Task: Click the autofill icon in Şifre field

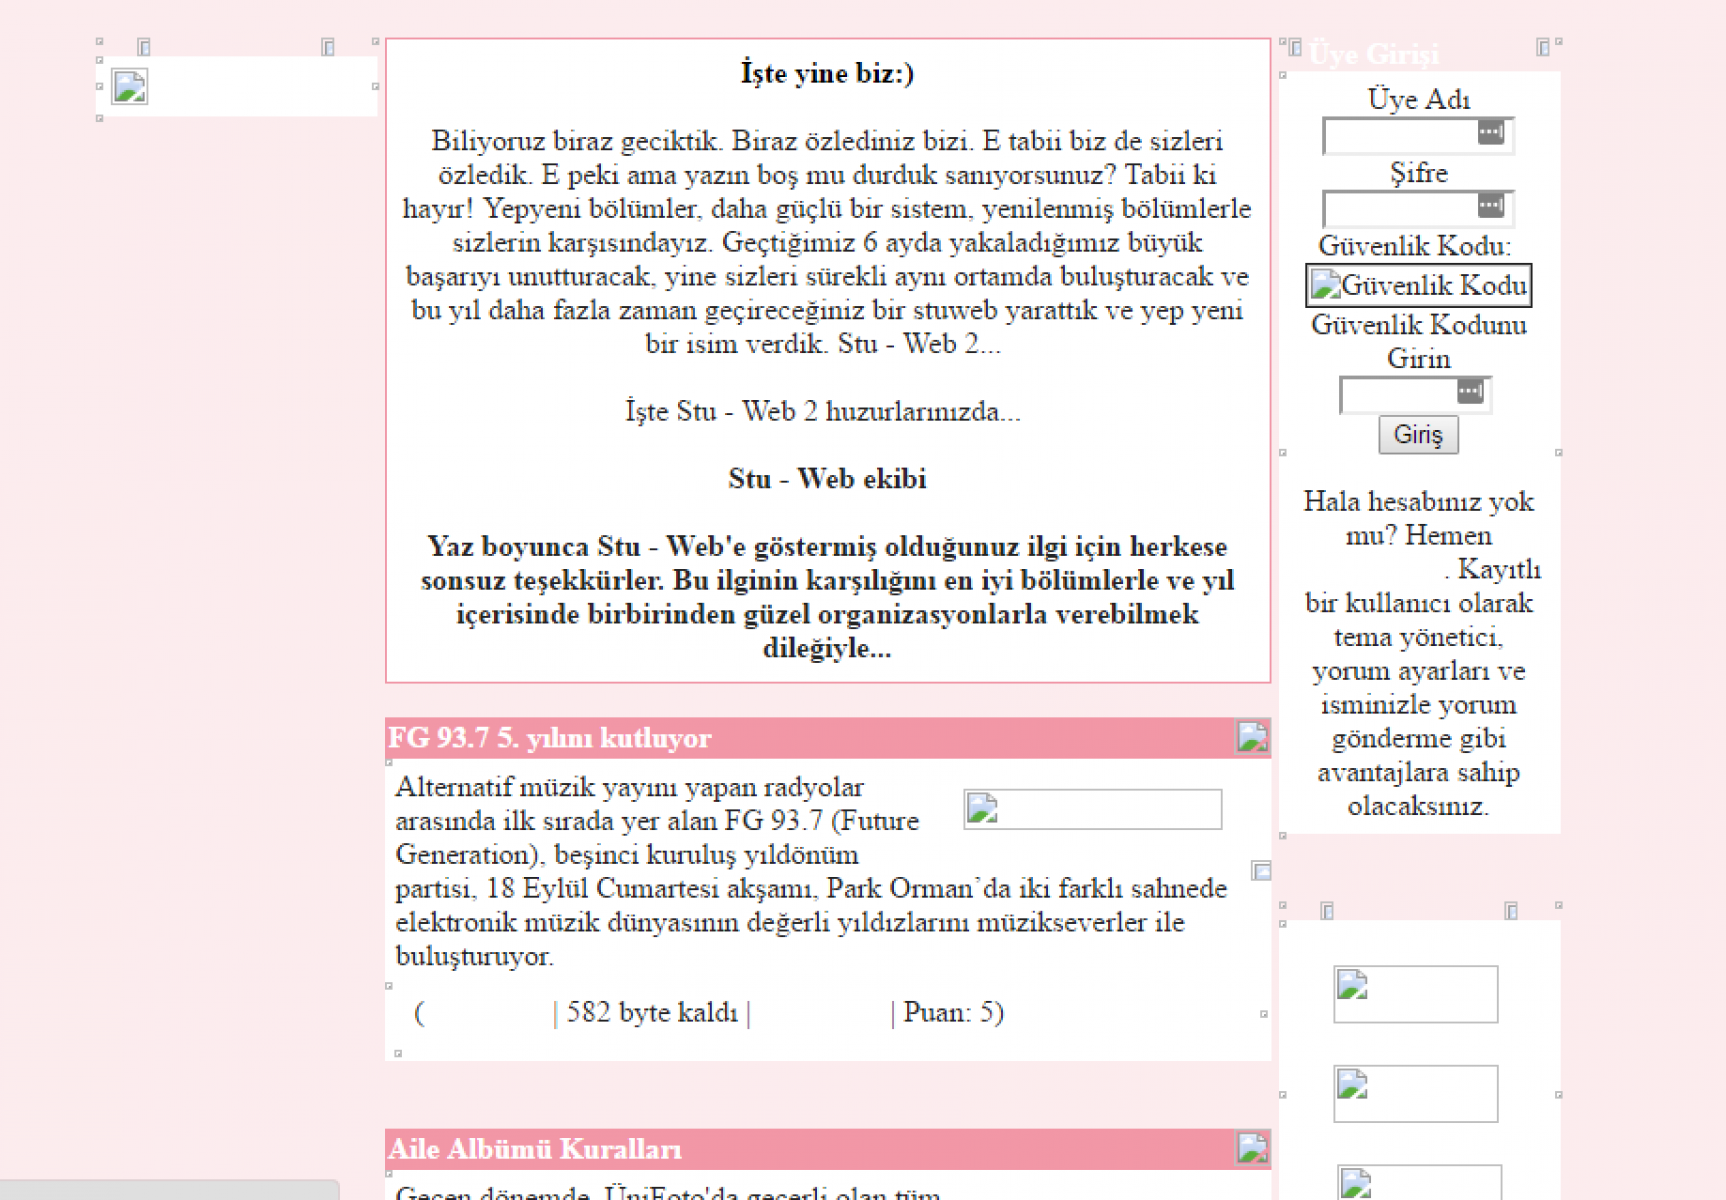Action: coord(1490,206)
